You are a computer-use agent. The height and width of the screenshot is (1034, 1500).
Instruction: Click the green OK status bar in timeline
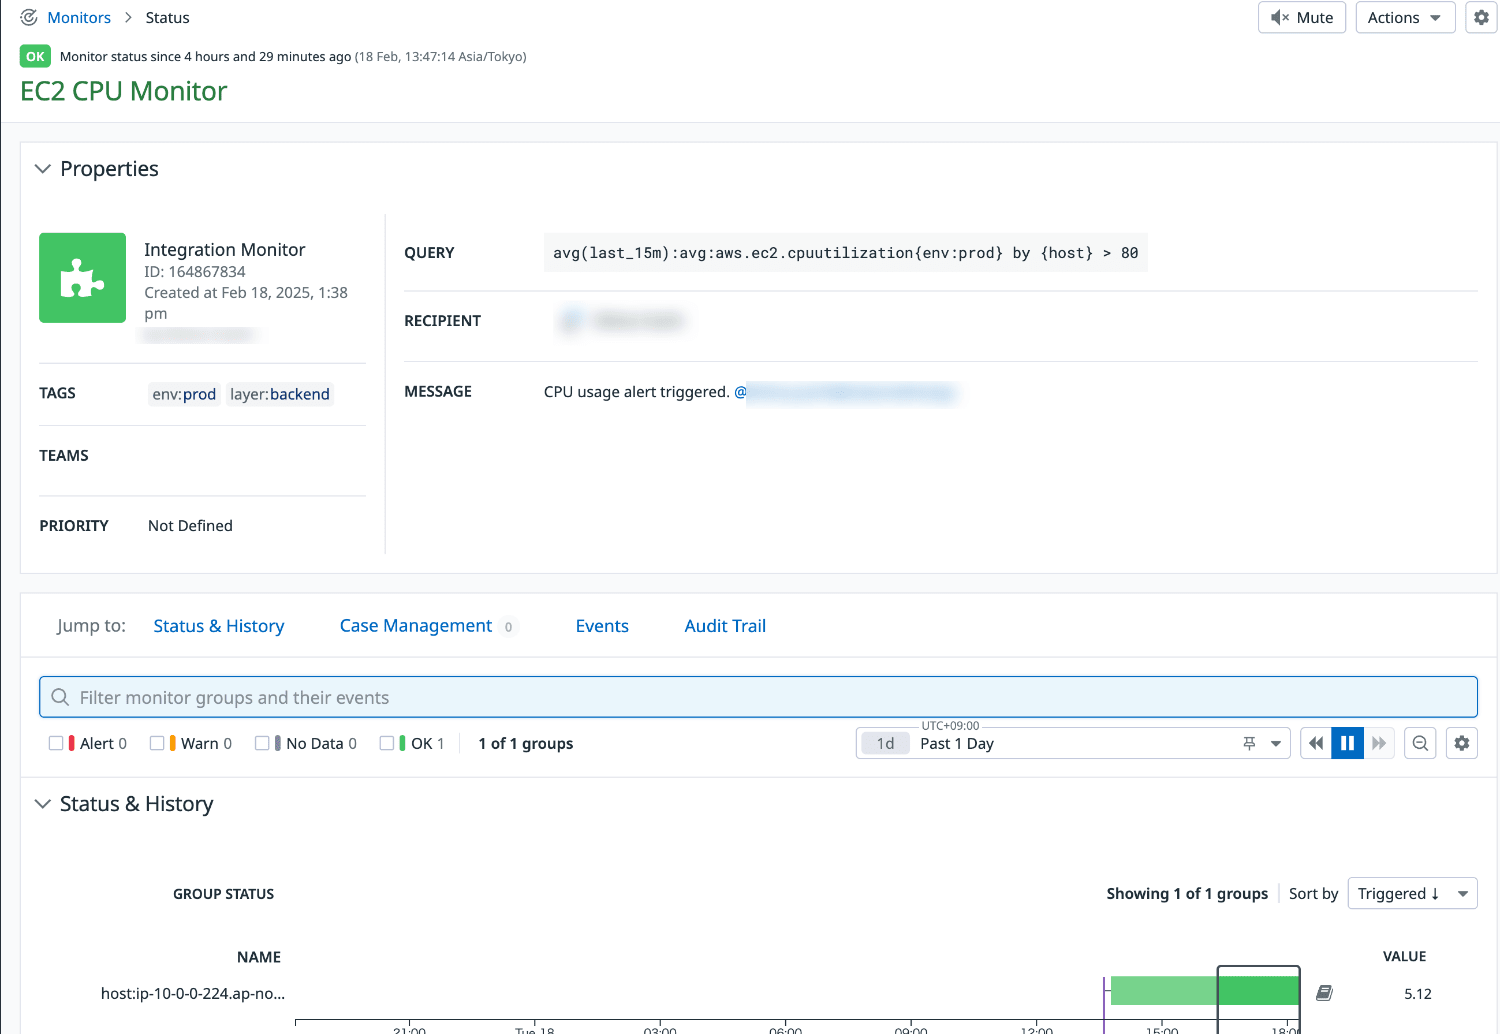[x=1205, y=991]
